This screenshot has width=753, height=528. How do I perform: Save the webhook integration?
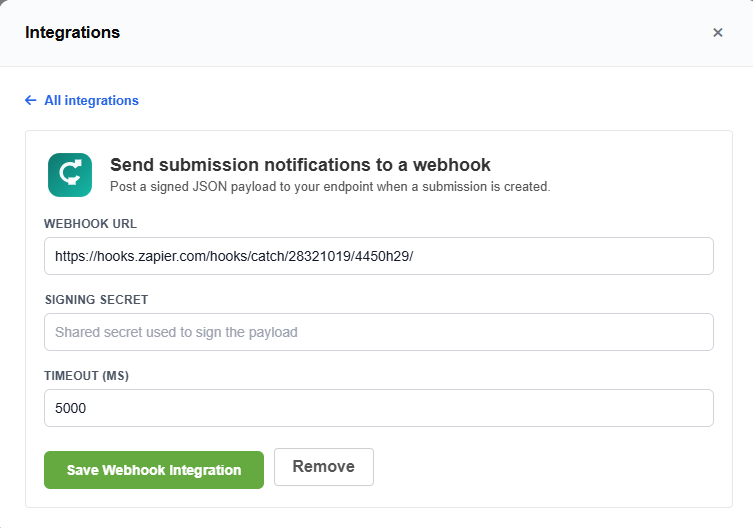tap(154, 470)
